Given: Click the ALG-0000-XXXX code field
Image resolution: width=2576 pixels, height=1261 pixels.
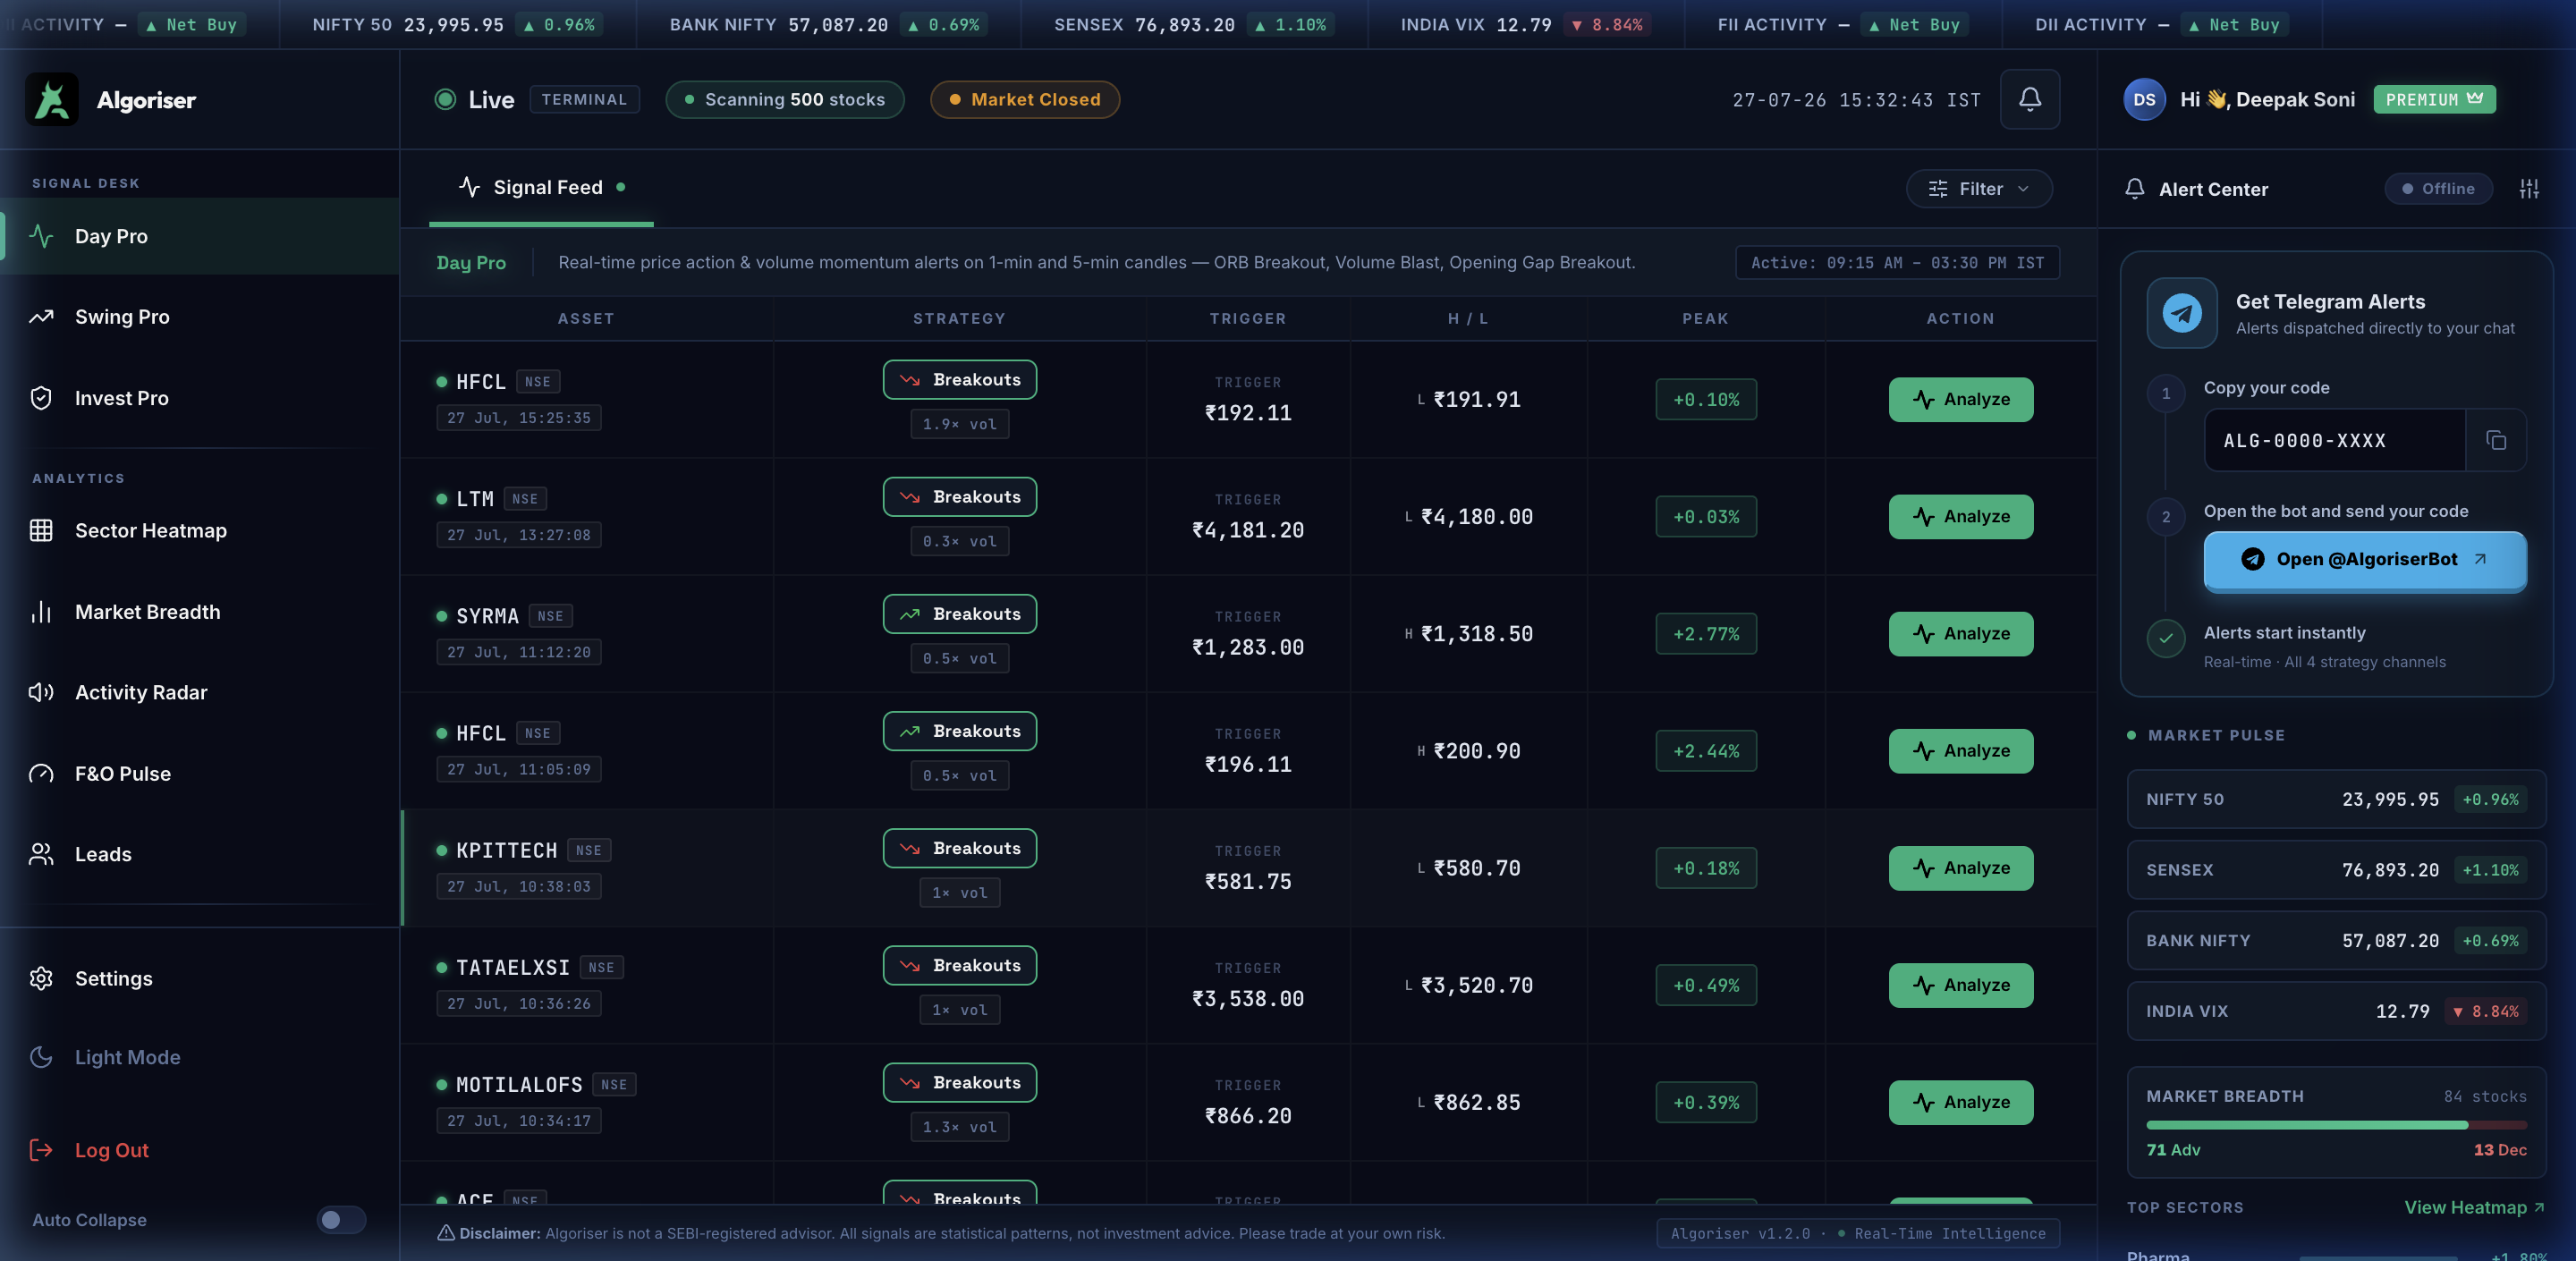Looking at the screenshot, I should tap(2334, 440).
